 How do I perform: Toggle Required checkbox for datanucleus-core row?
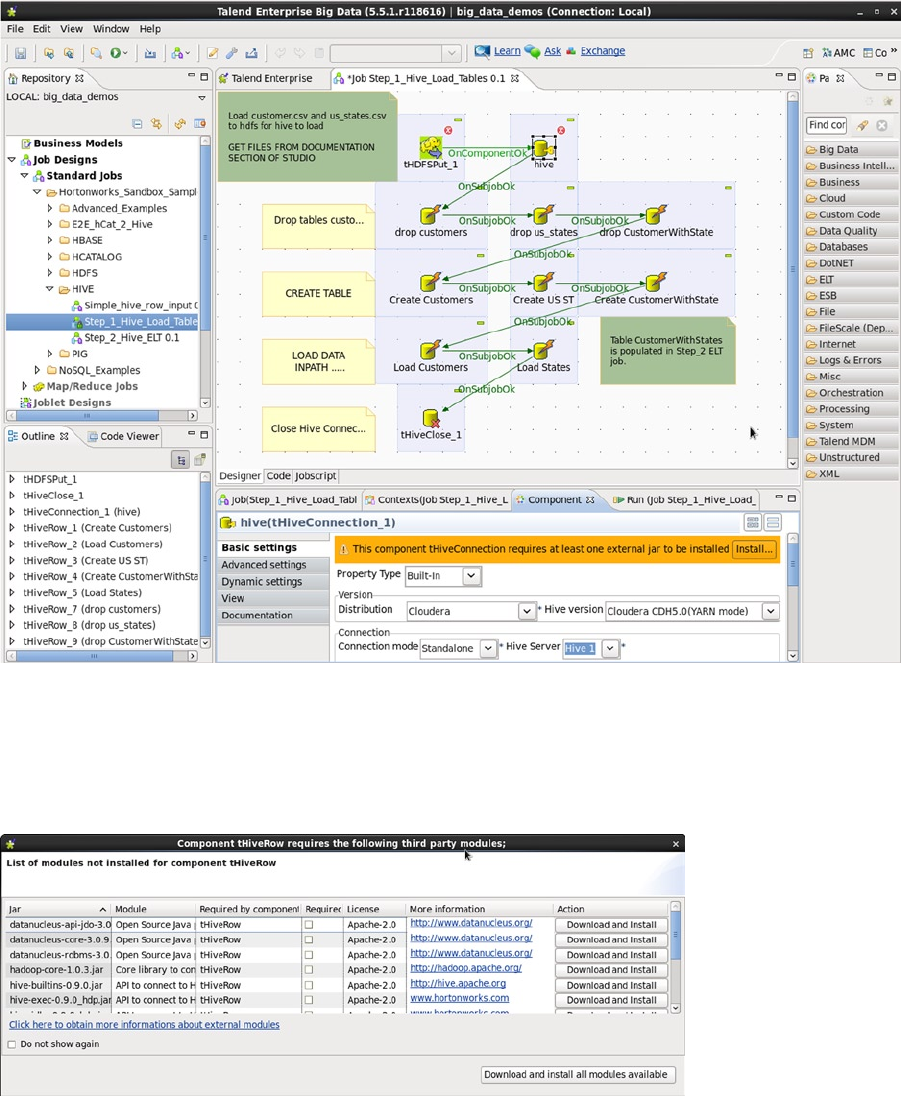(309, 940)
